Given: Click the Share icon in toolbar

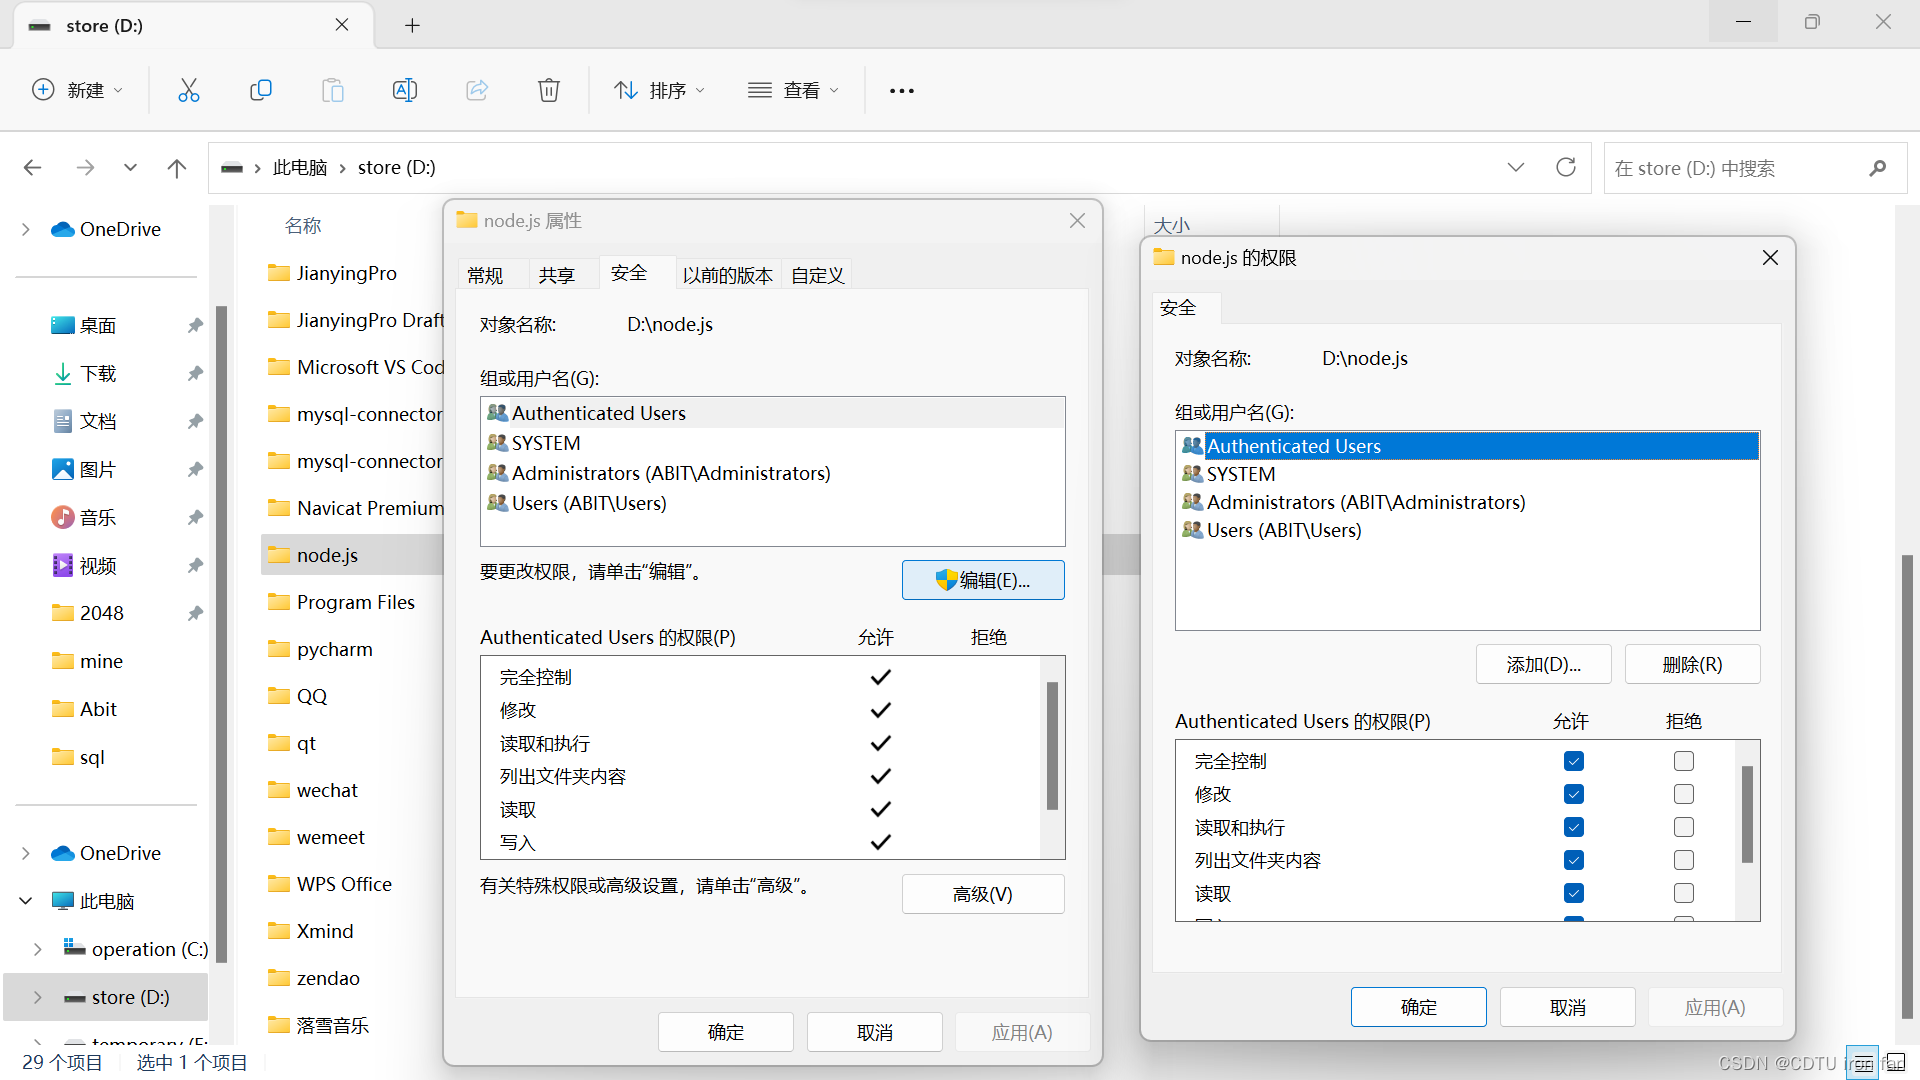Looking at the screenshot, I should (x=477, y=90).
